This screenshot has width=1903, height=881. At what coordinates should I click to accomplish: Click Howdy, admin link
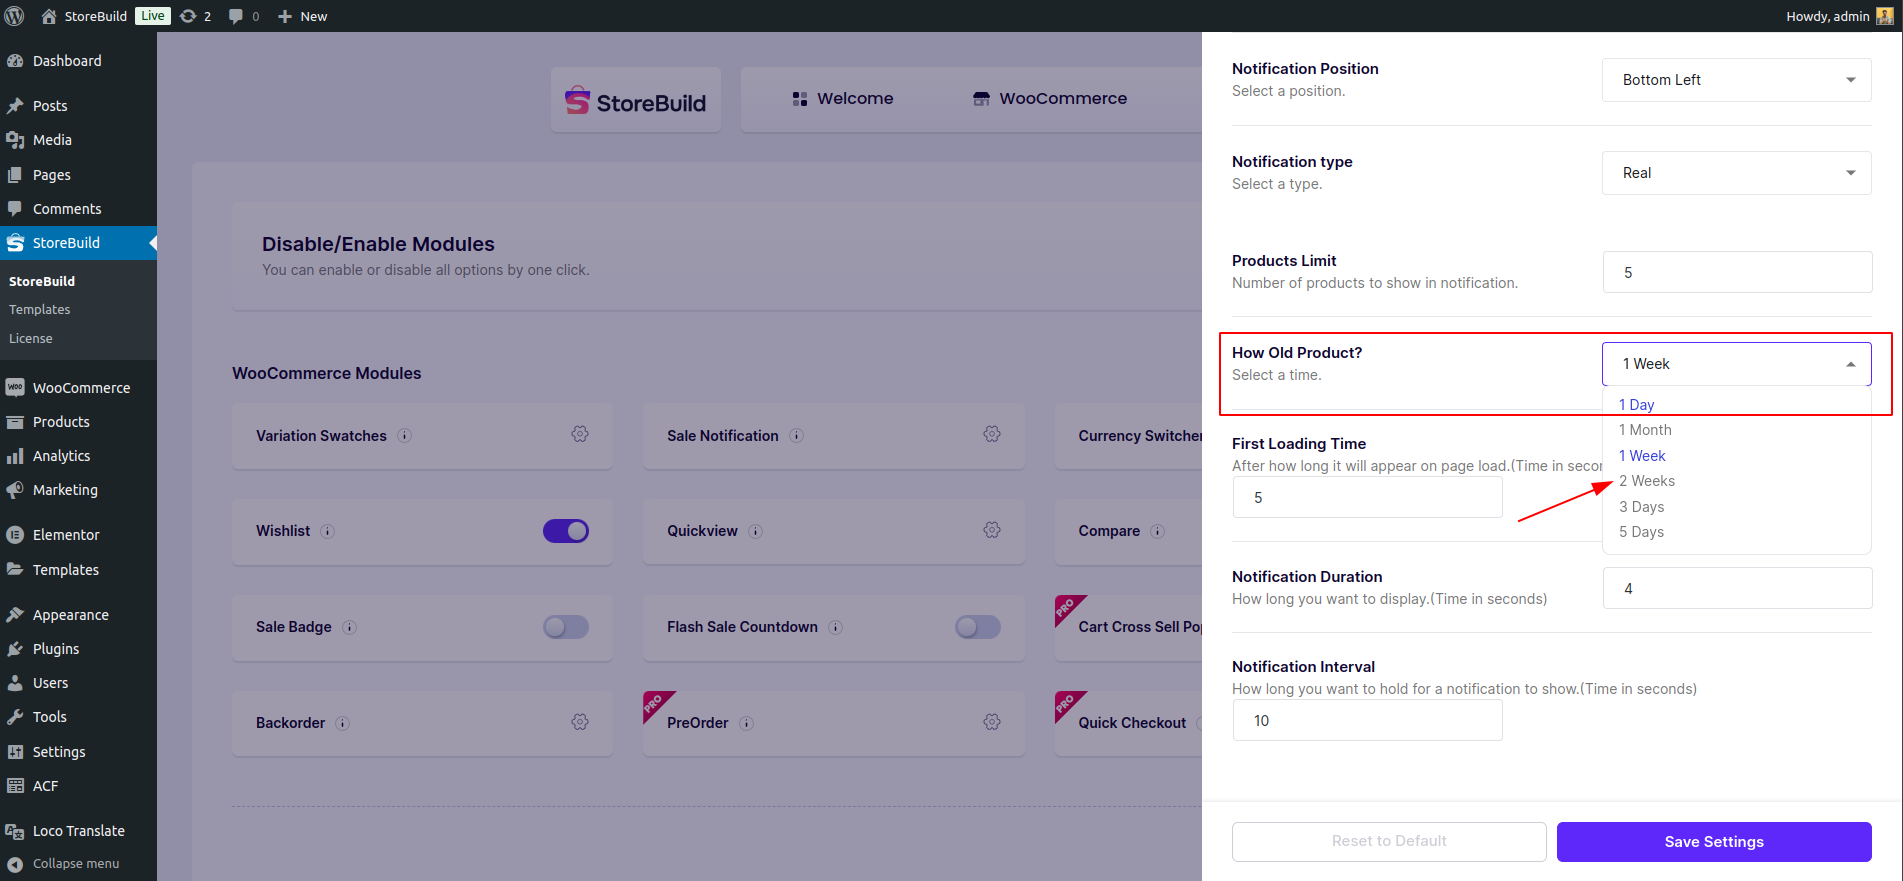pyautogui.click(x=1828, y=16)
